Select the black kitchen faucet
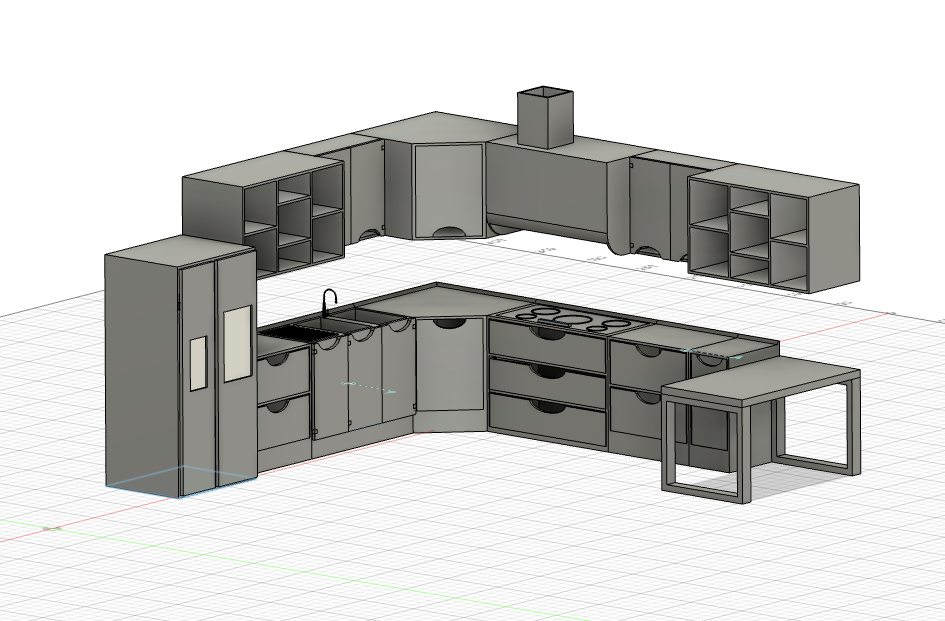The image size is (945, 621). 328,301
